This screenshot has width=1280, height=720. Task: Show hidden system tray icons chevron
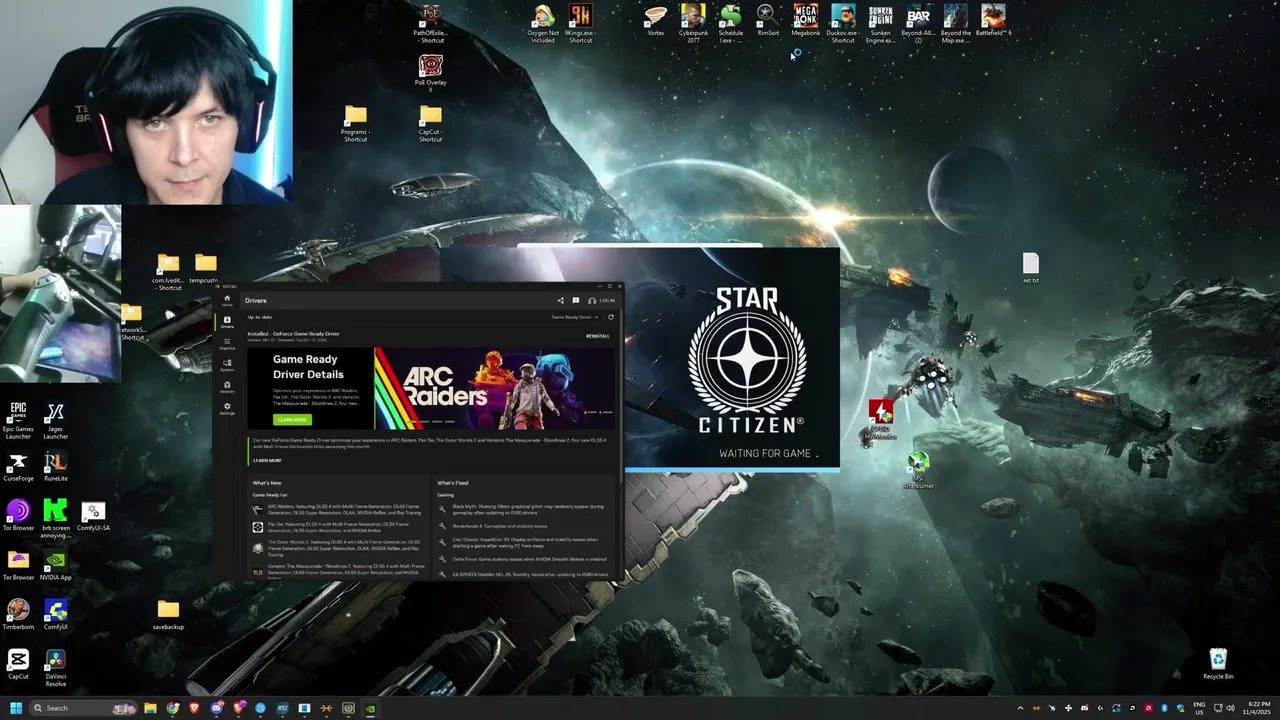[1020, 708]
